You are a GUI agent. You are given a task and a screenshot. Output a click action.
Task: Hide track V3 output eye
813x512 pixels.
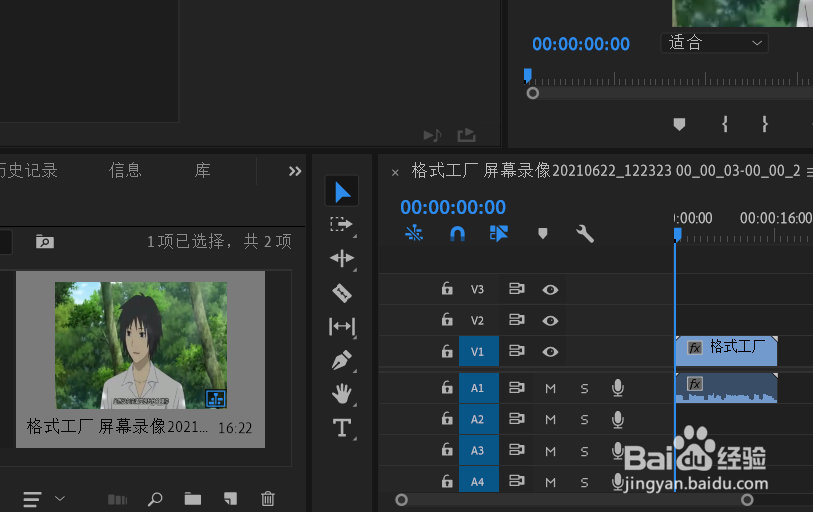(x=550, y=289)
